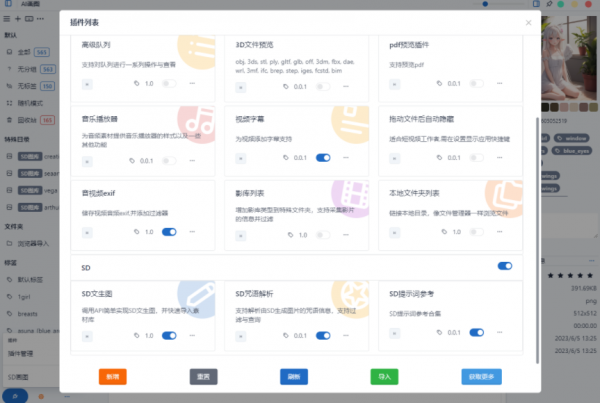Click the square icon button in SD提示词参考 card

coord(395,333)
